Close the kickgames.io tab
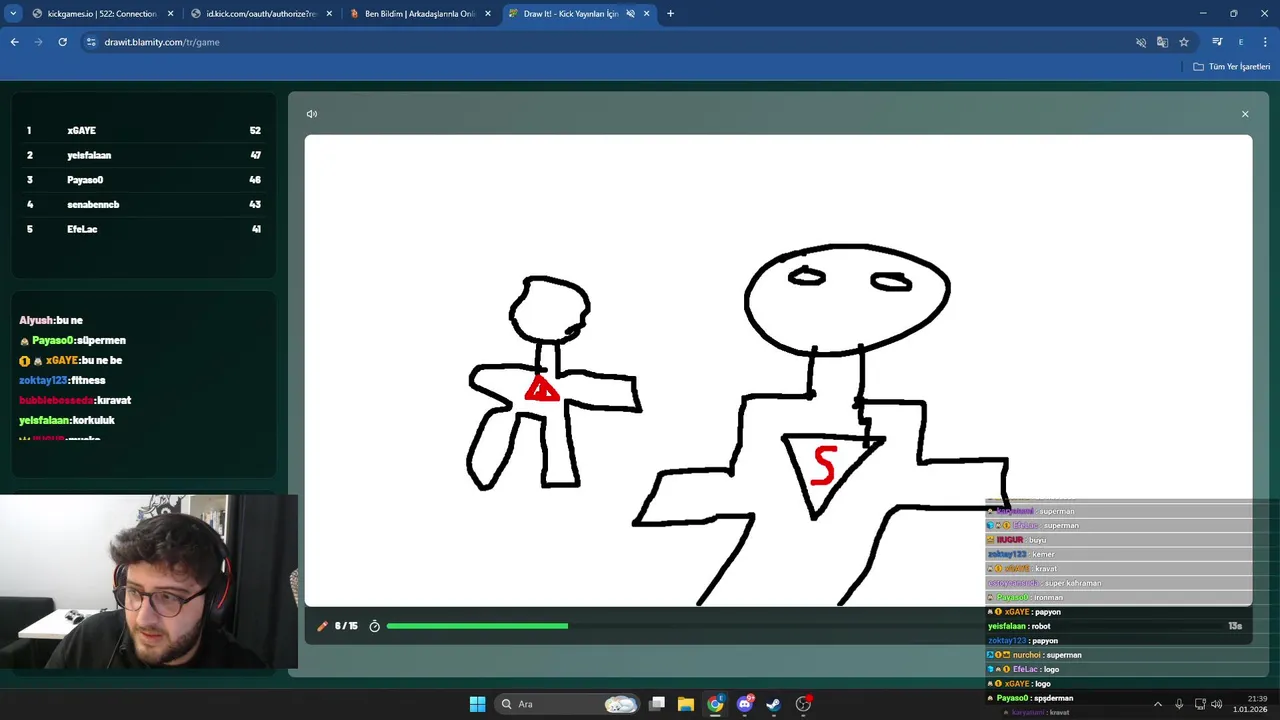 170,14
